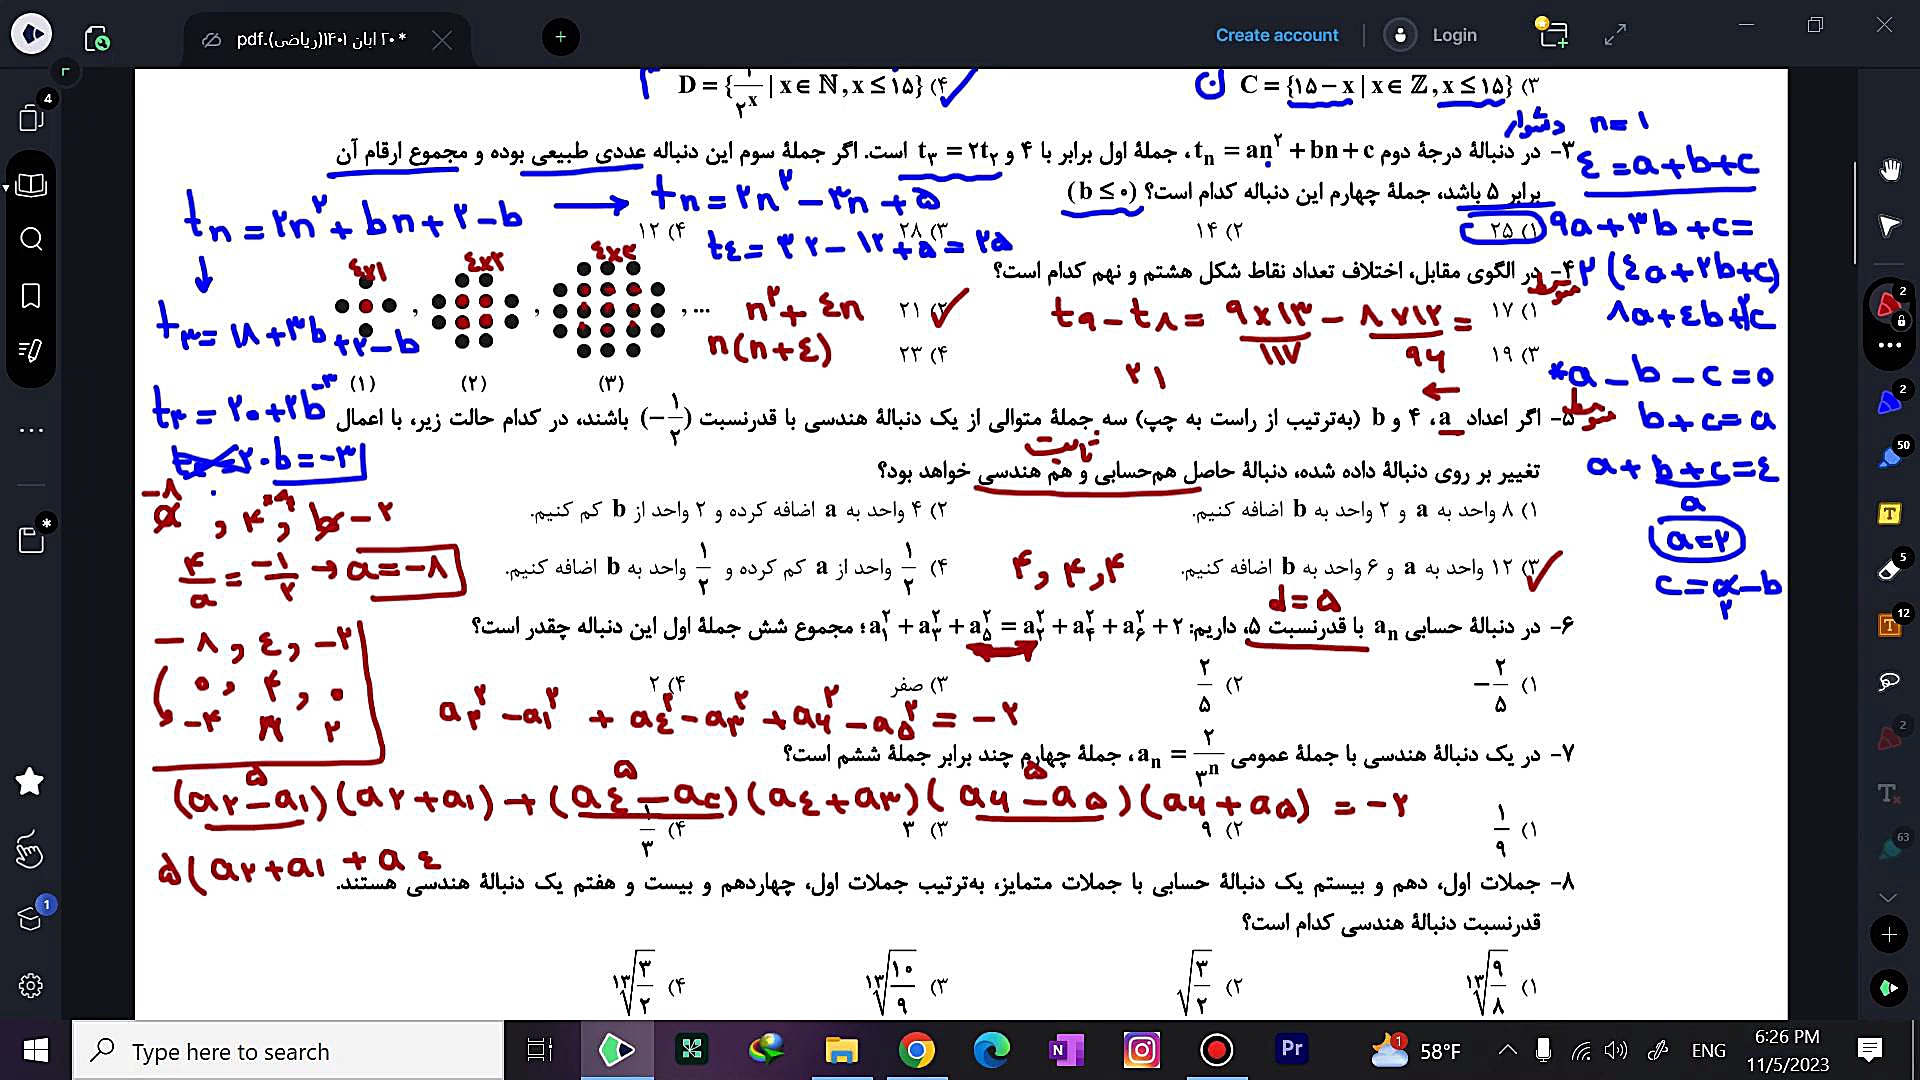Select the lasso selection tool
This screenshot has height=1080, width=1920.
(x=1888, y=682)
